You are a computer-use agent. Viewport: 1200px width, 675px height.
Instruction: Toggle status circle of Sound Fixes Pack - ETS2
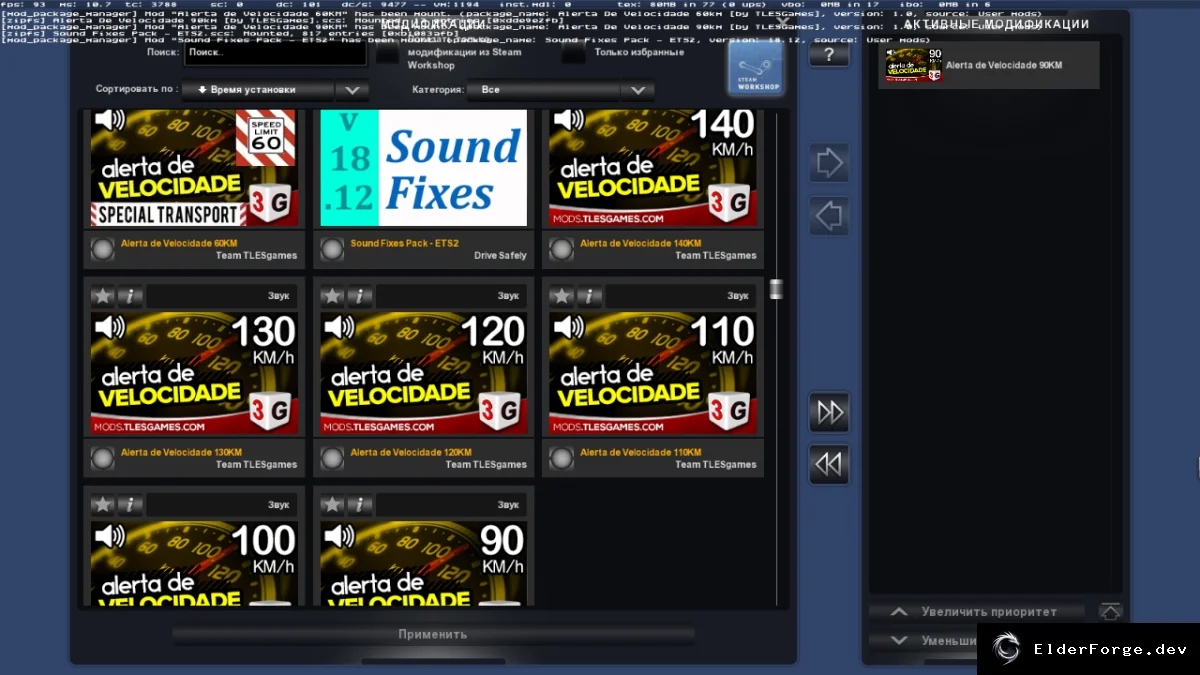332,249
